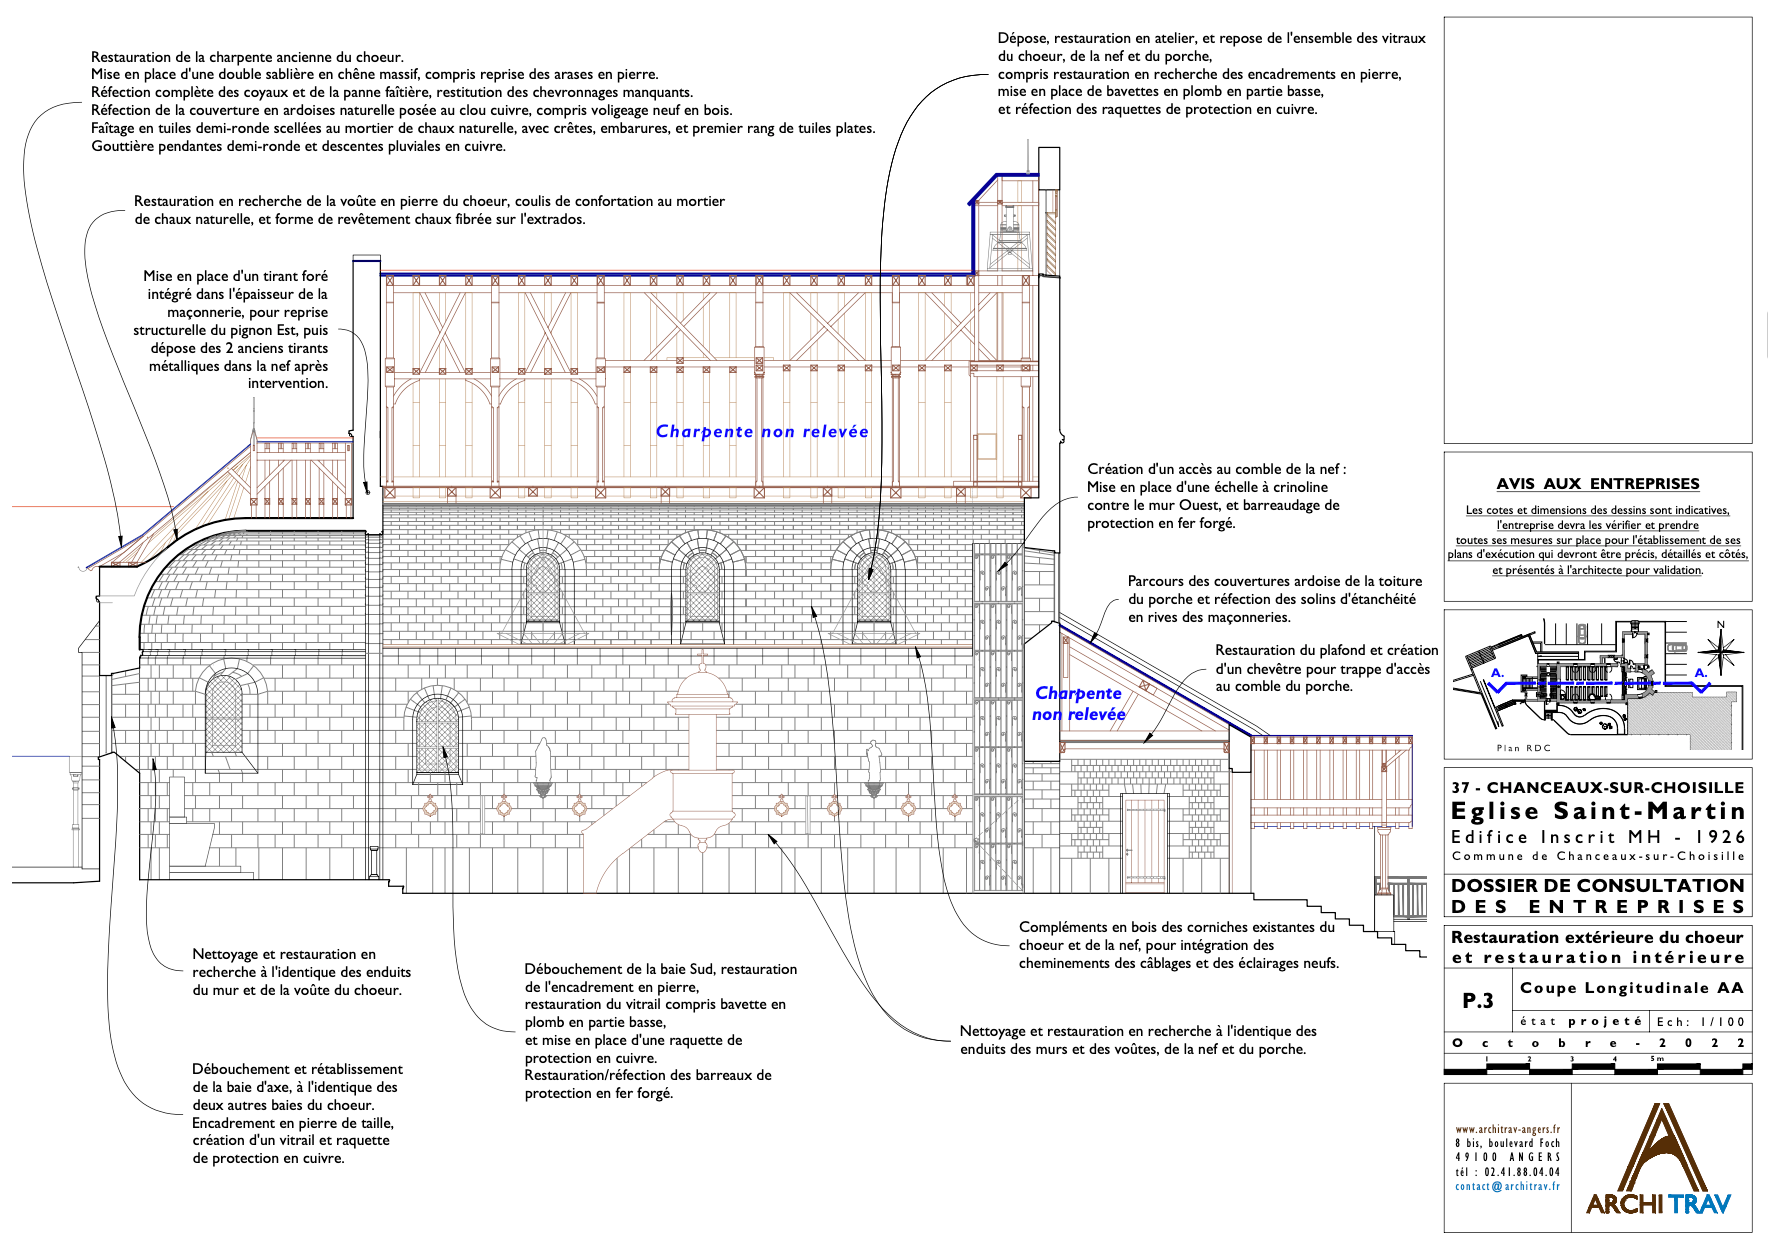Click the north arrow compass on key plan
1768x1247 pixels.
(x=1720, y=650)
